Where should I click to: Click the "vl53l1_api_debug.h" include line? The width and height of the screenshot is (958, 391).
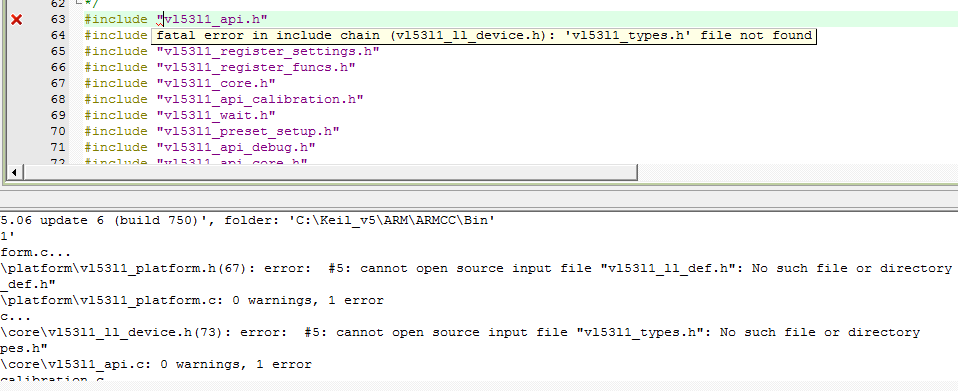pos(200,147)
